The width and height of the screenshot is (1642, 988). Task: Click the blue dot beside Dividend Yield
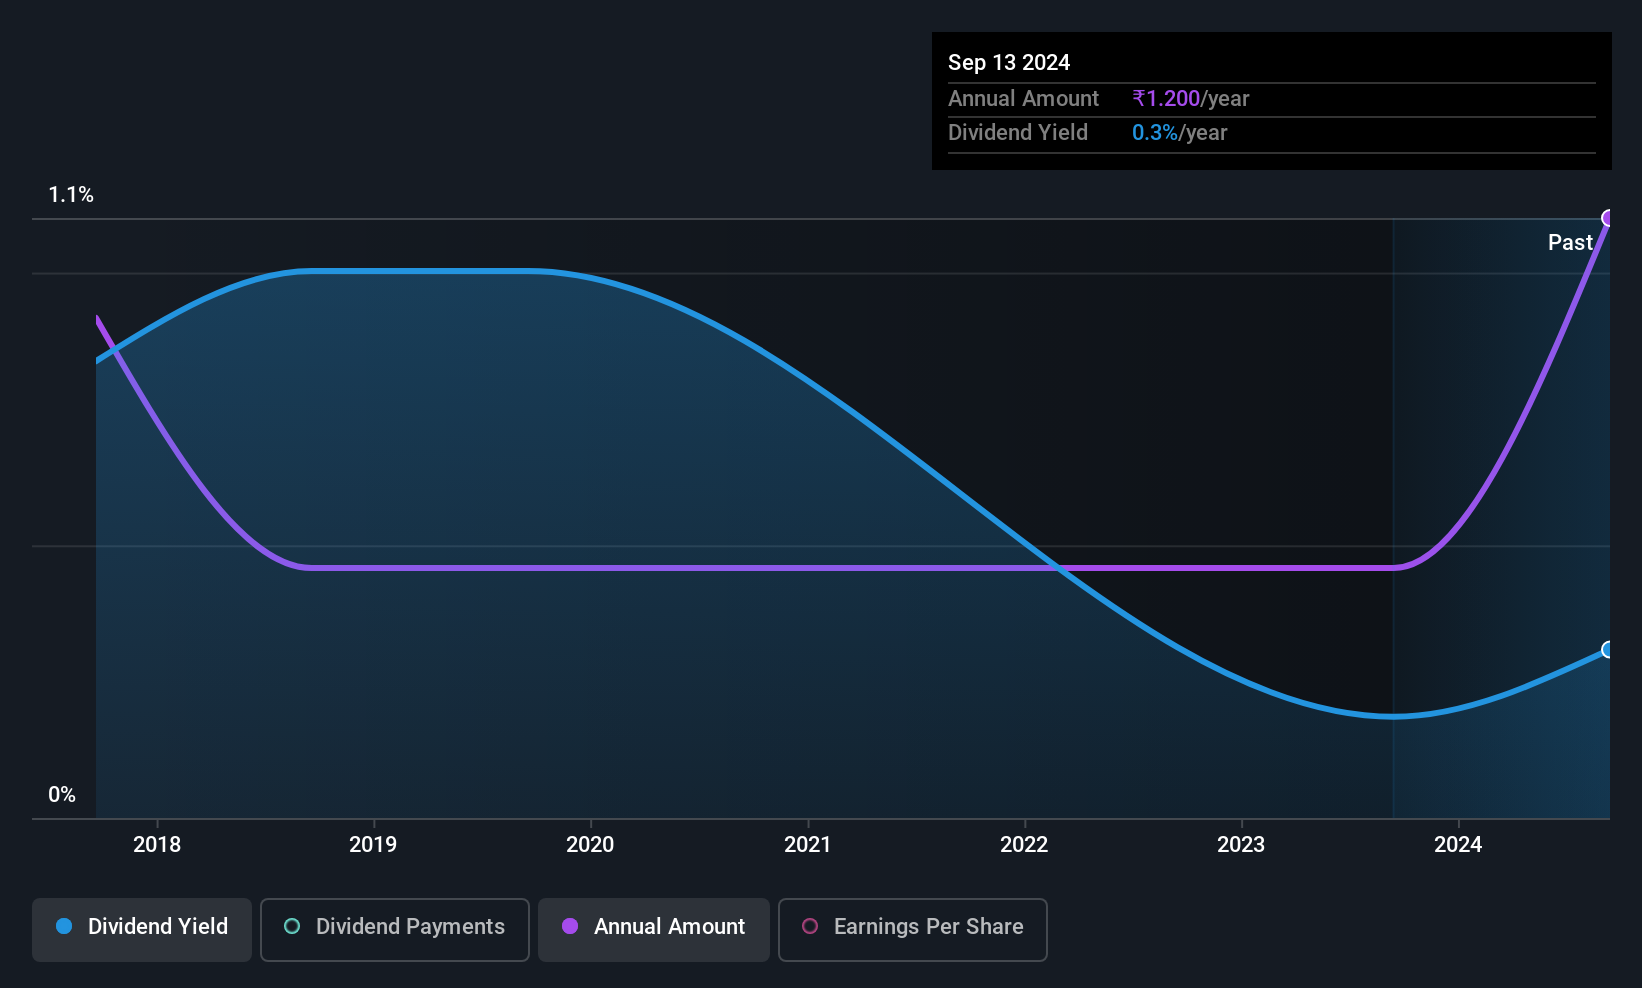point(64,927)
